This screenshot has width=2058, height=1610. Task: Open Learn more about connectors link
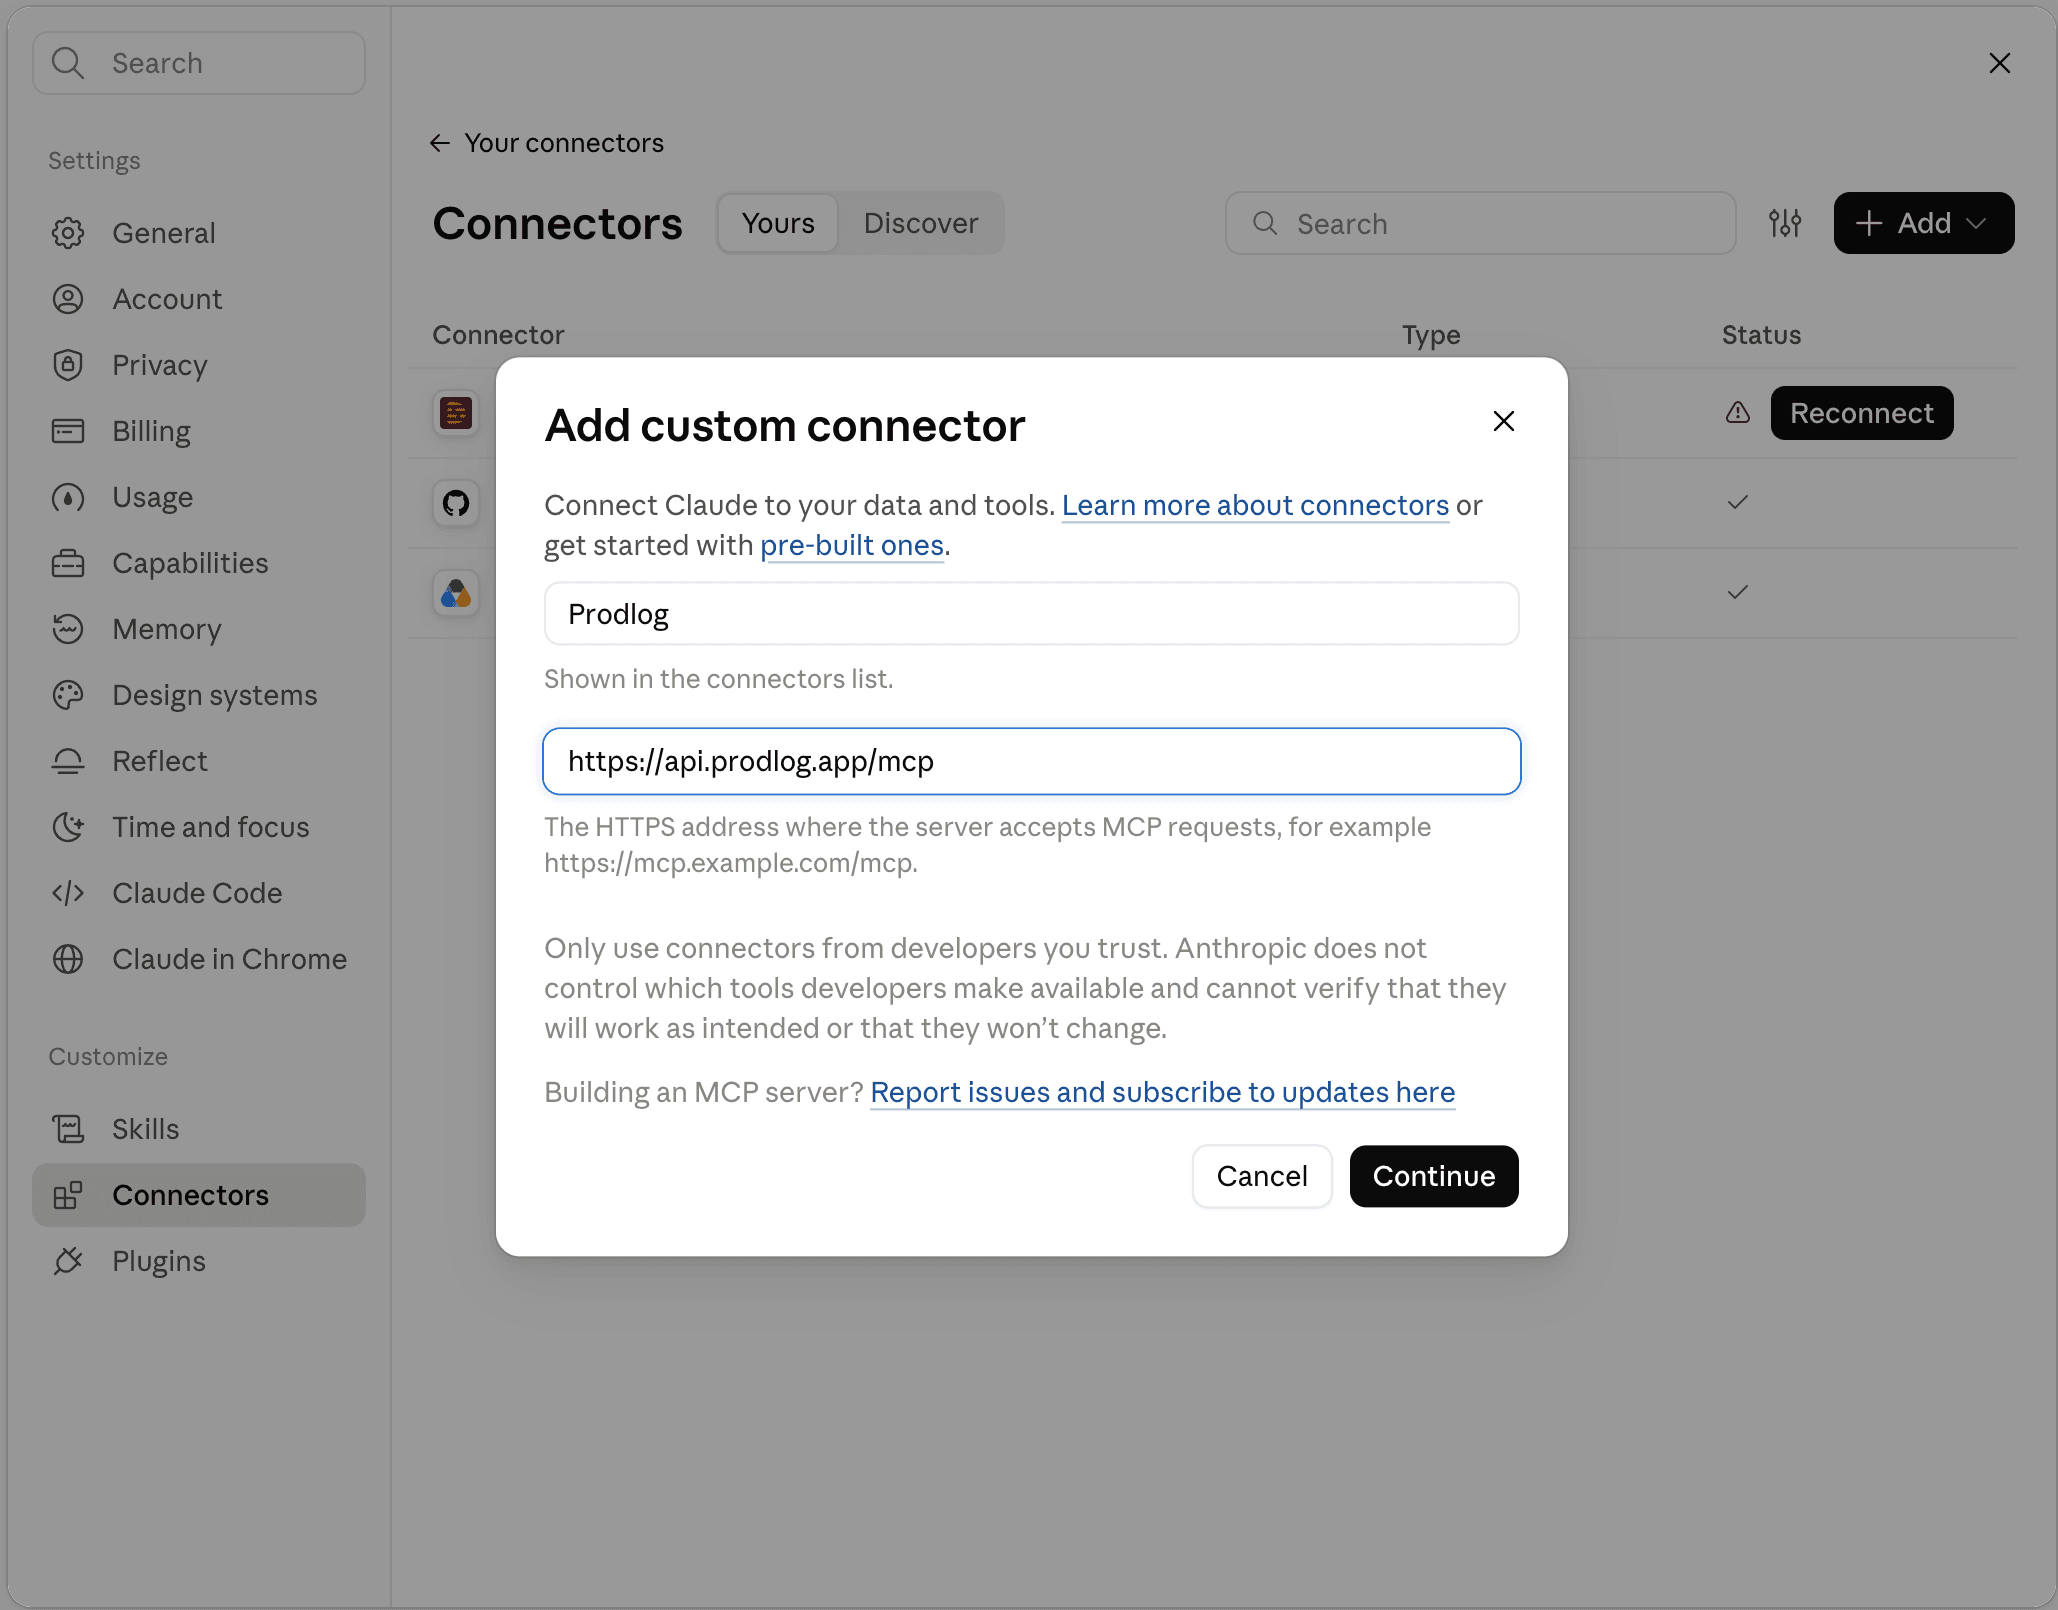pos(1255,505)
